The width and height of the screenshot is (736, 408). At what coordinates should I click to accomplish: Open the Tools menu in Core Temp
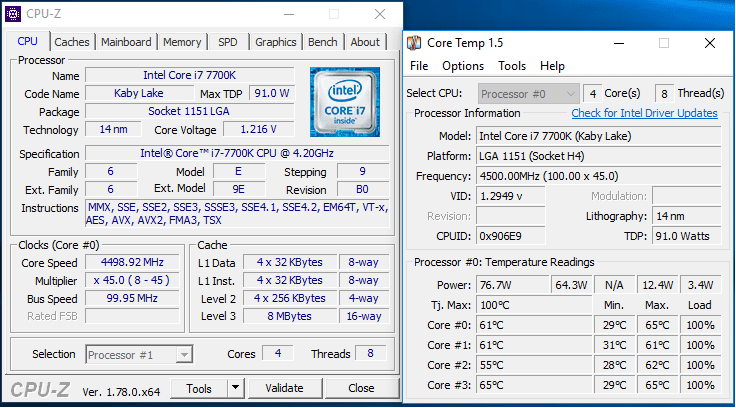click(512, 66)
